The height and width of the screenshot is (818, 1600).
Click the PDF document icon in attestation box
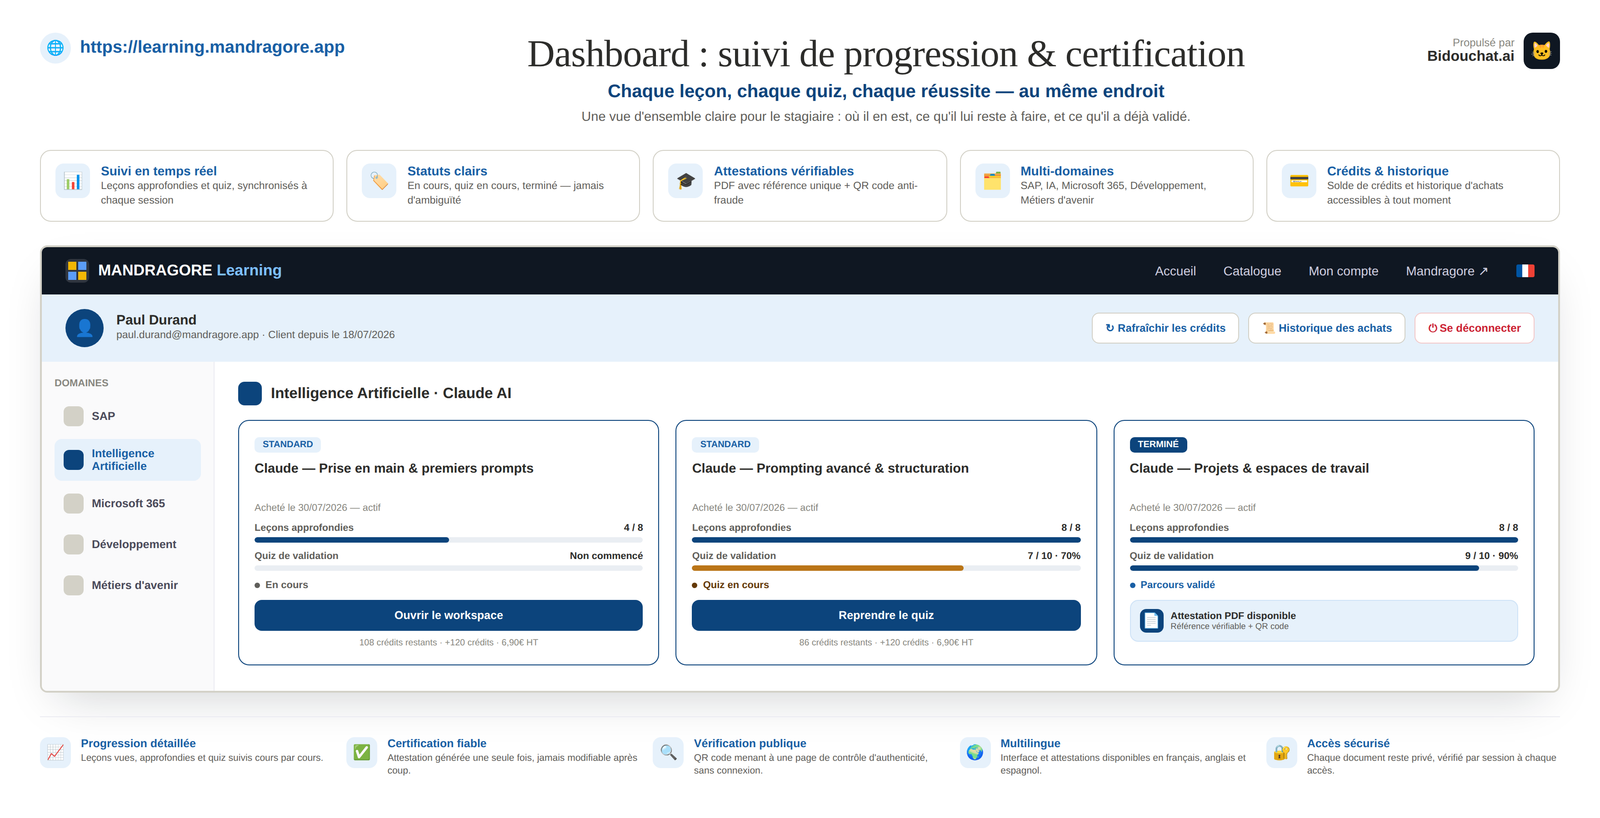coord(1152,621)
